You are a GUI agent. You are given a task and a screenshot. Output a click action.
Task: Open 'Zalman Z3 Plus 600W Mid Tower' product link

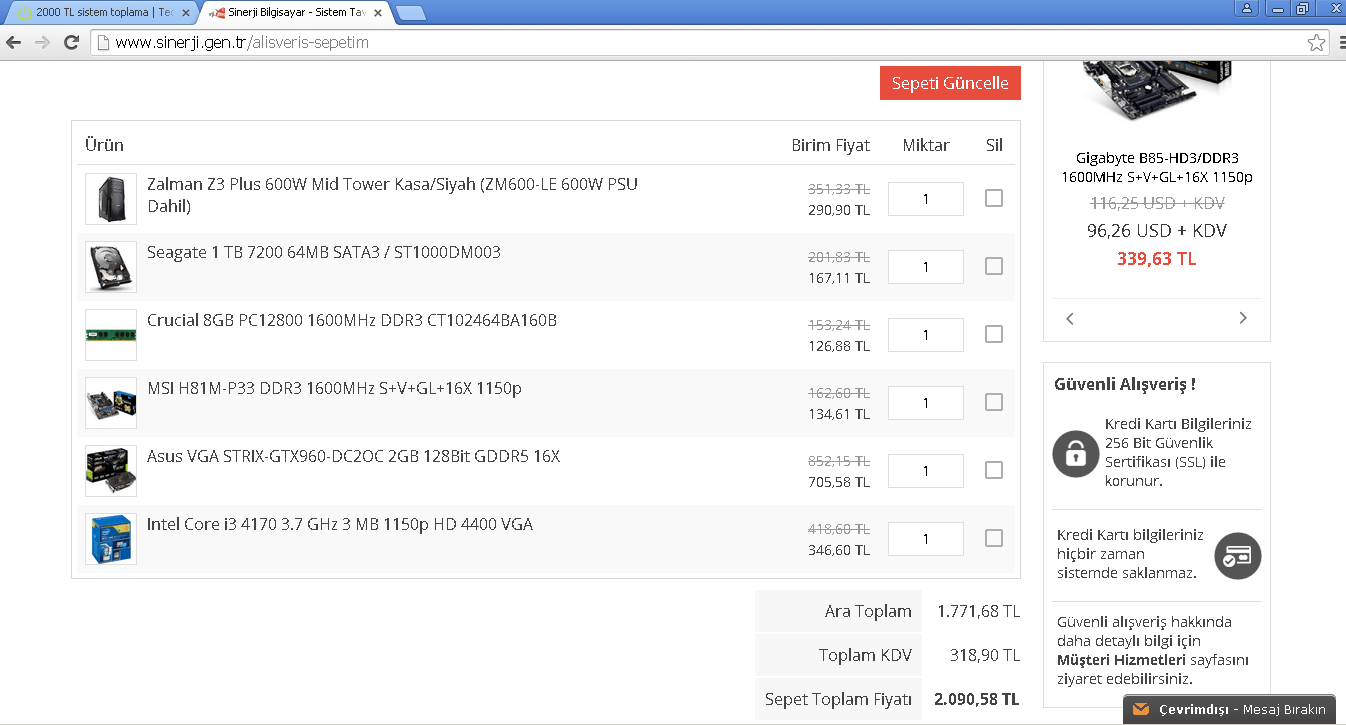[392, 195]
